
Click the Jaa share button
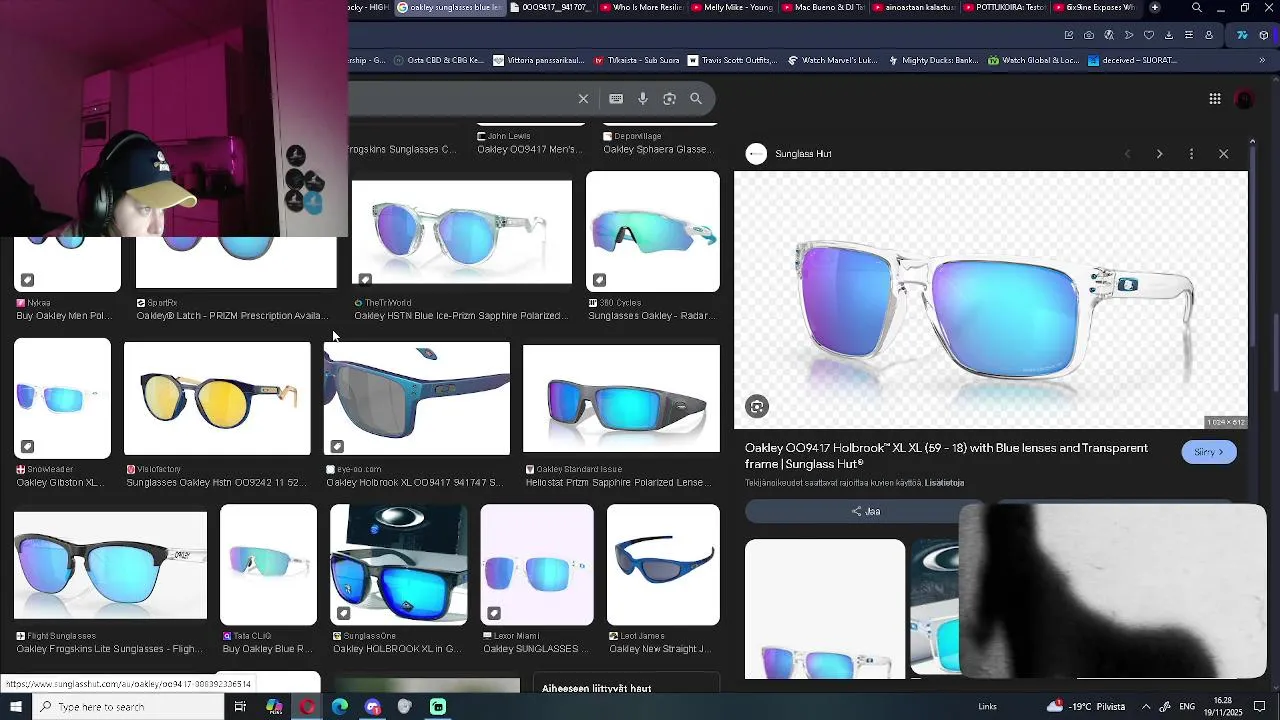[x=866, y=511]
